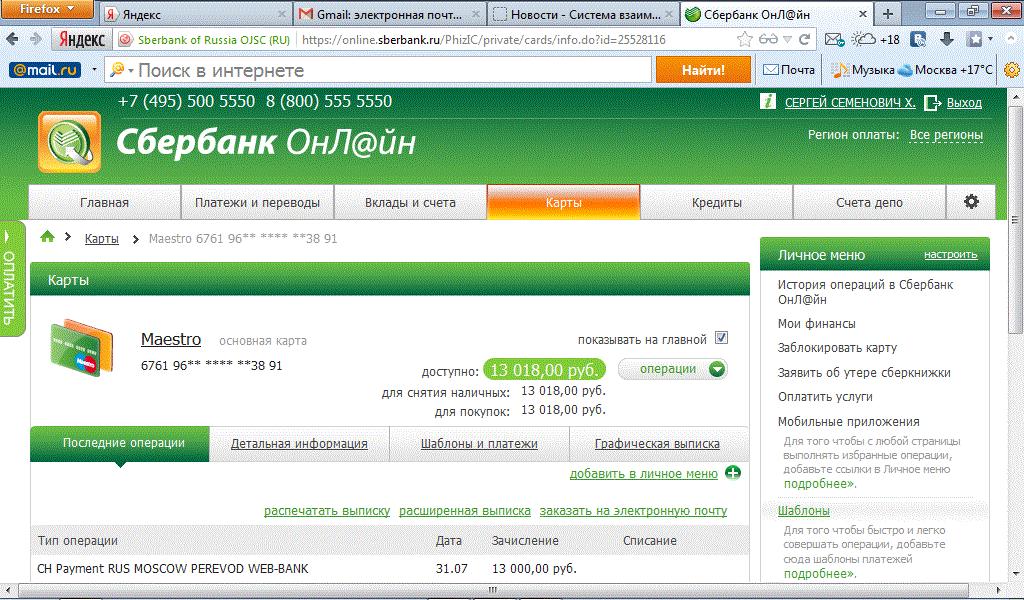Click the Maestro card image
1024x600 pixels.
point(82,348)
